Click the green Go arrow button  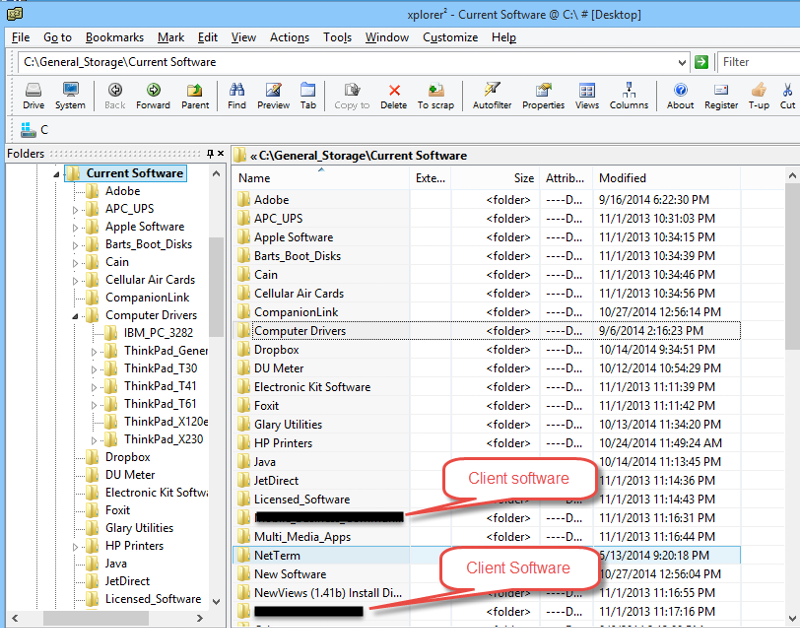pyautogui.click(x=702, y=62)
